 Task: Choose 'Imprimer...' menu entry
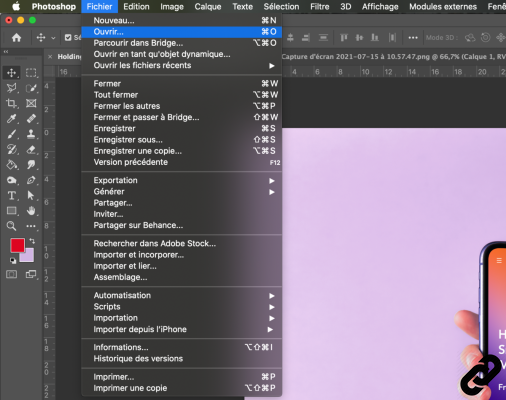pyautogui.click(x=182, y=377)
